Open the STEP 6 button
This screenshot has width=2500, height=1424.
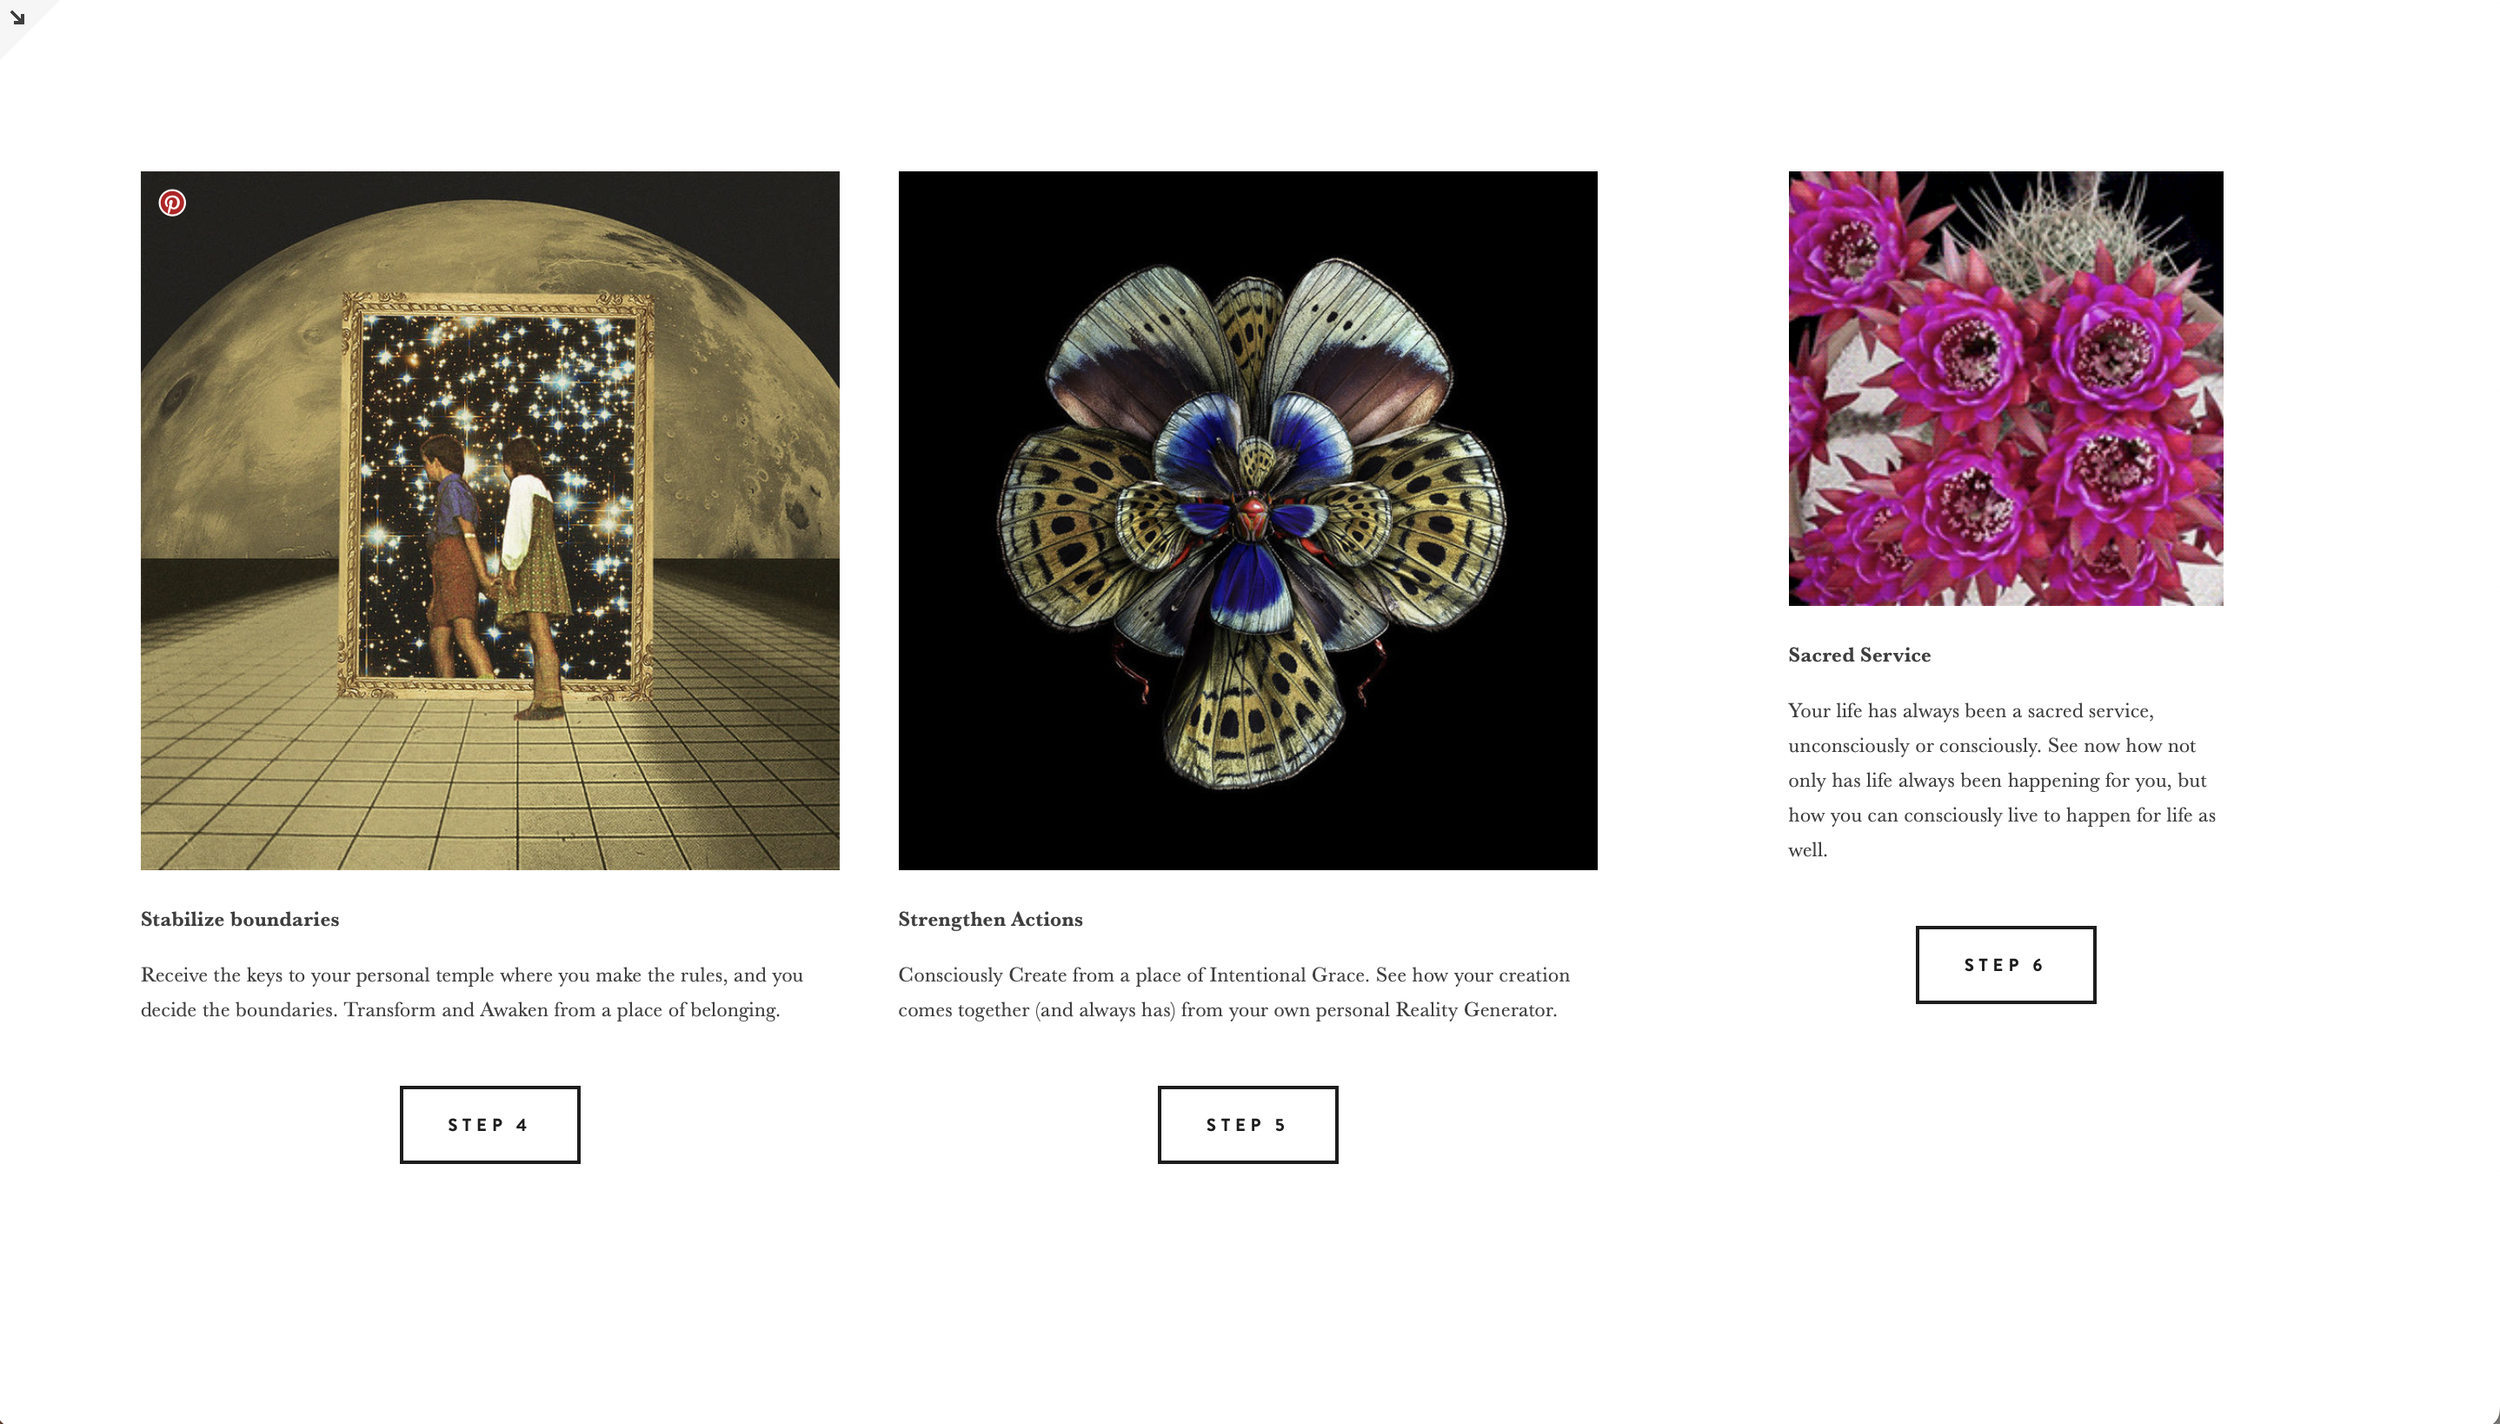[2006, 965]
